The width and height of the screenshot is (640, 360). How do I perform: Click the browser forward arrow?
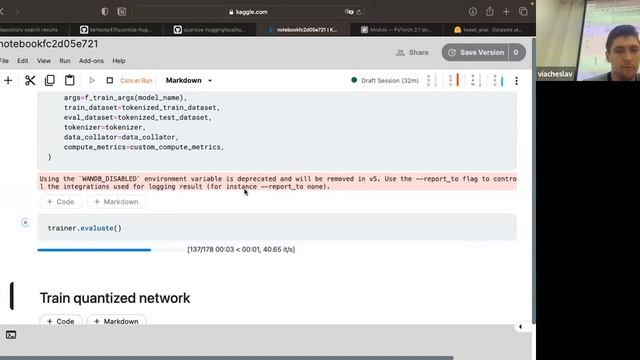click(17, 12)
